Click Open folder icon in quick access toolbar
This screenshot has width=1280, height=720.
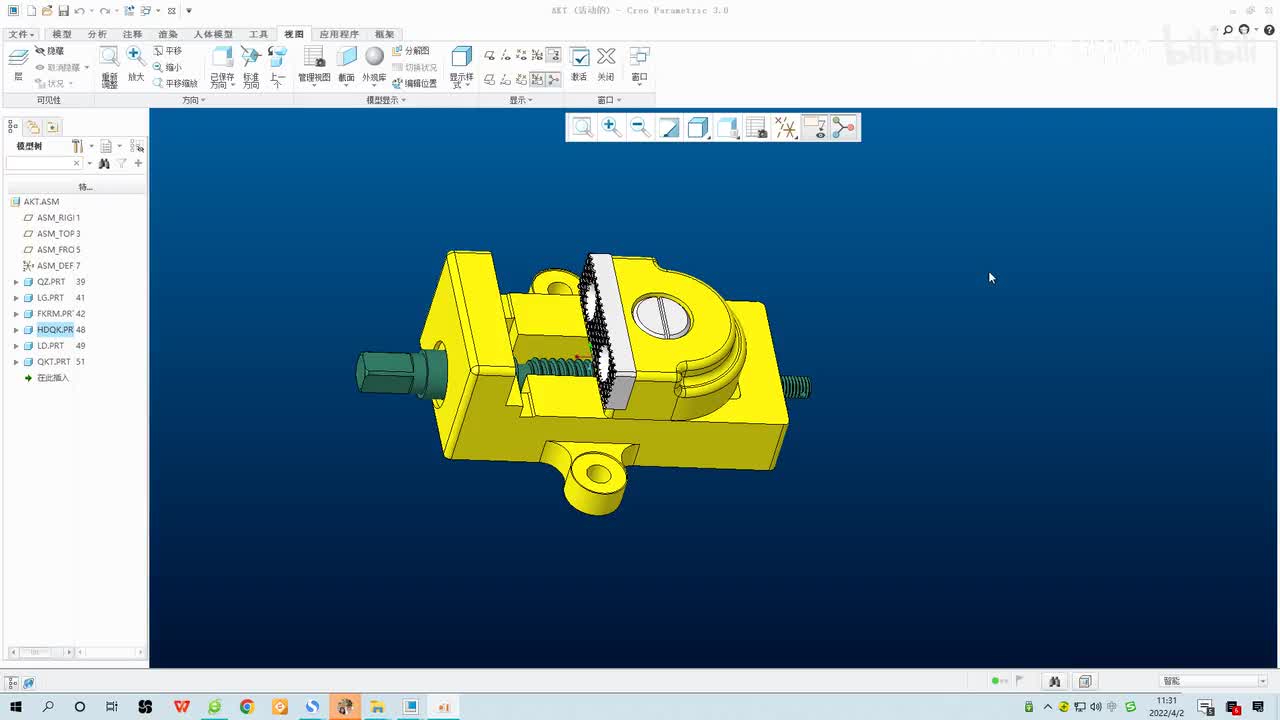[x=47, y=11]
